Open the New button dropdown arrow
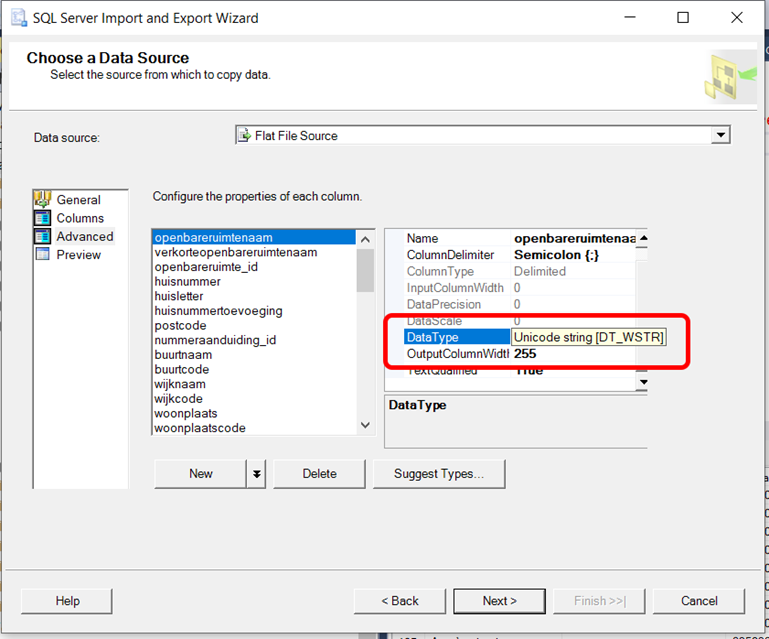The width and height of the screenshot is (769, 639). (256, 474)
